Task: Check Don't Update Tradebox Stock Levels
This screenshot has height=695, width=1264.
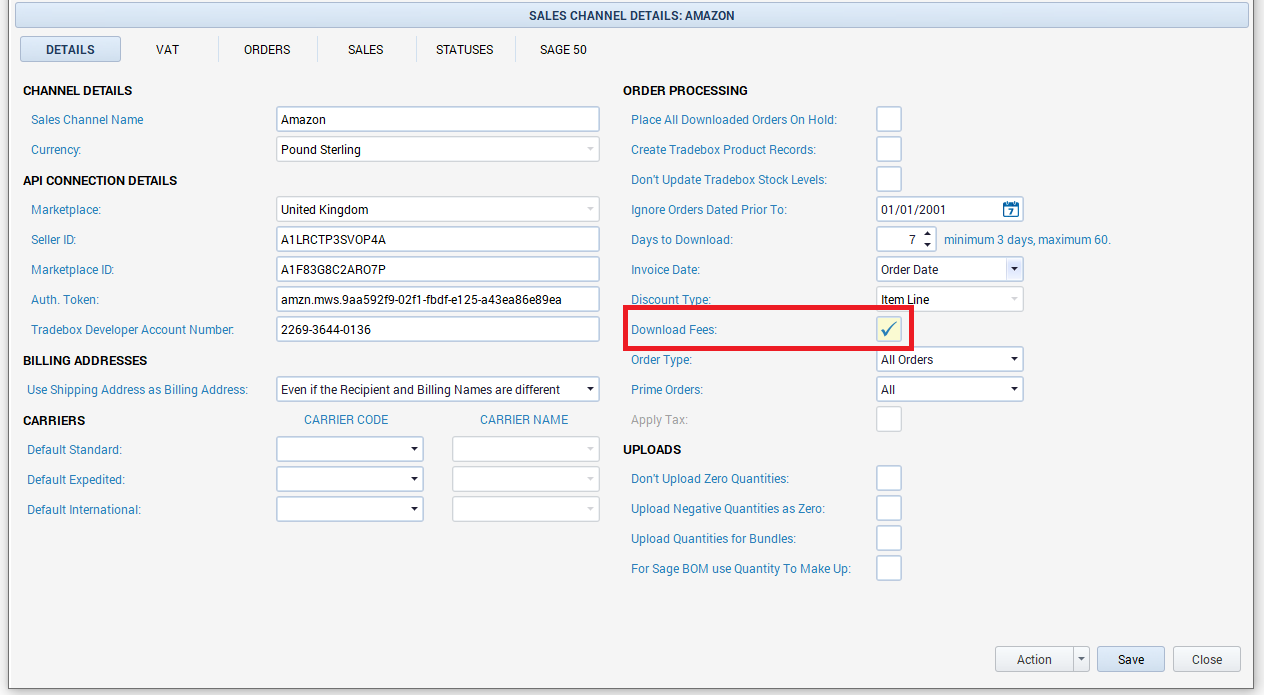Action: click(889, 179)
